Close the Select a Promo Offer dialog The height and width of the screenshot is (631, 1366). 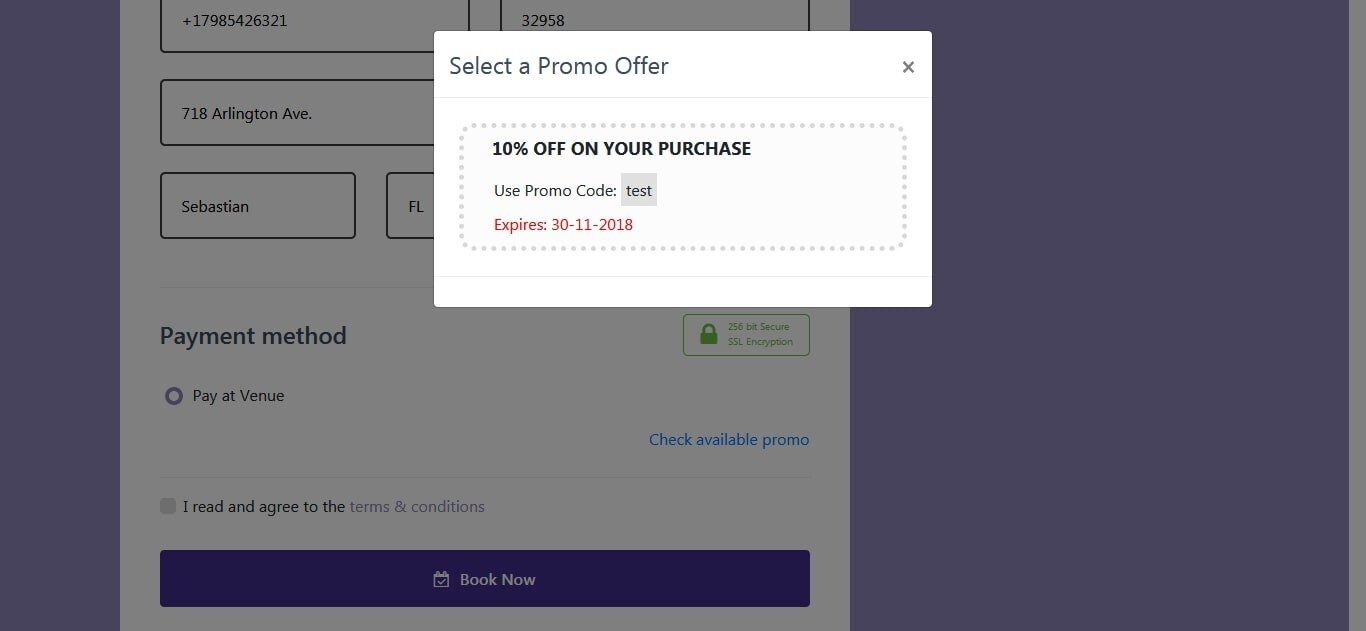coord(908,67)
